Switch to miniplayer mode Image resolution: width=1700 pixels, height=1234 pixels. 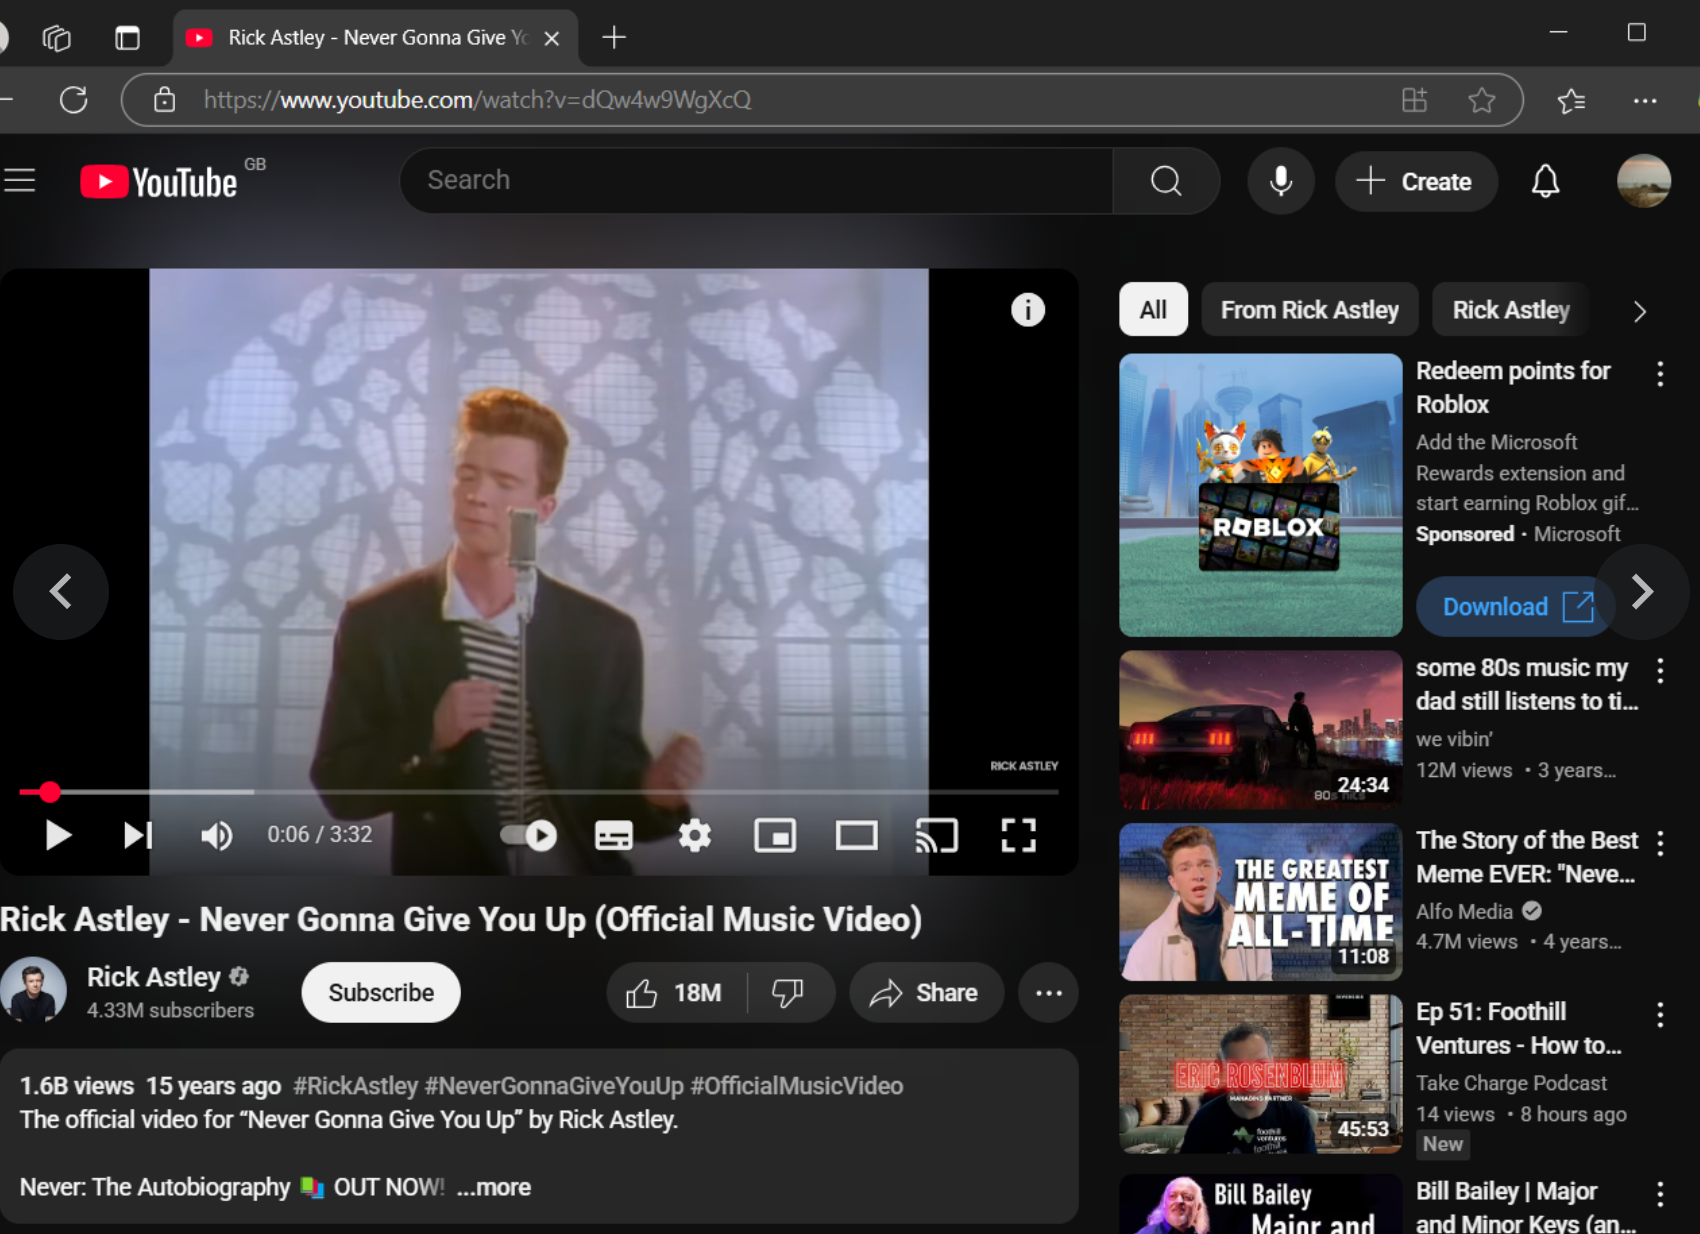click(x=775, y=836)
